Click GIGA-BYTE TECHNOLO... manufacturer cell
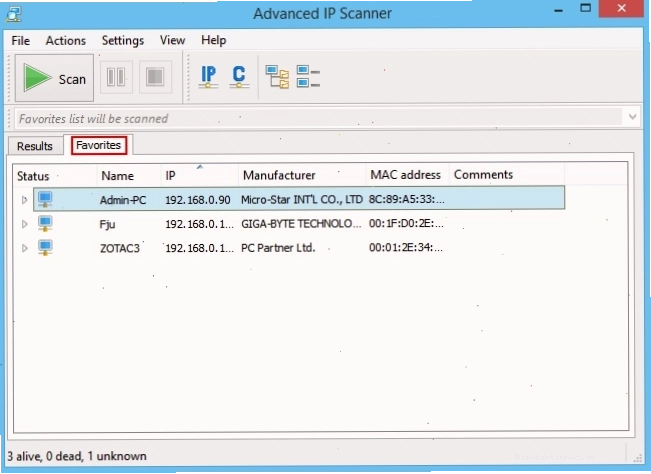The height and width of the screenshot is (474, 651). [x=301, y=224]
